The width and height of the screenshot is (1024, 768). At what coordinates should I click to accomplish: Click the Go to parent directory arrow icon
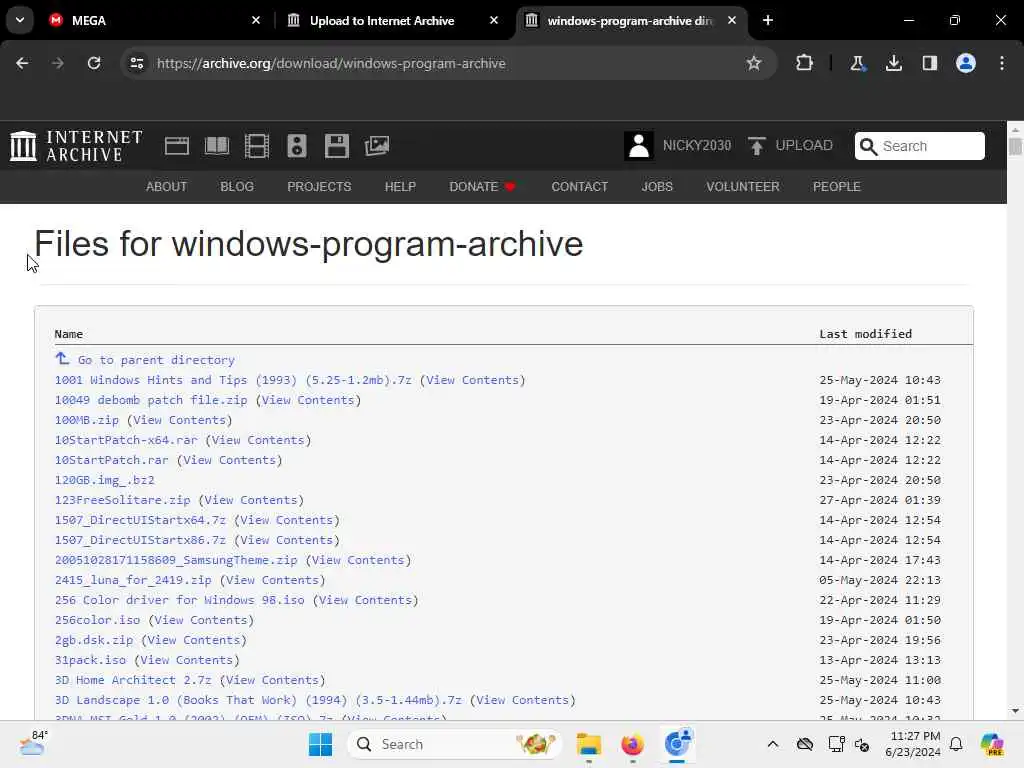(x=62, y=358)
